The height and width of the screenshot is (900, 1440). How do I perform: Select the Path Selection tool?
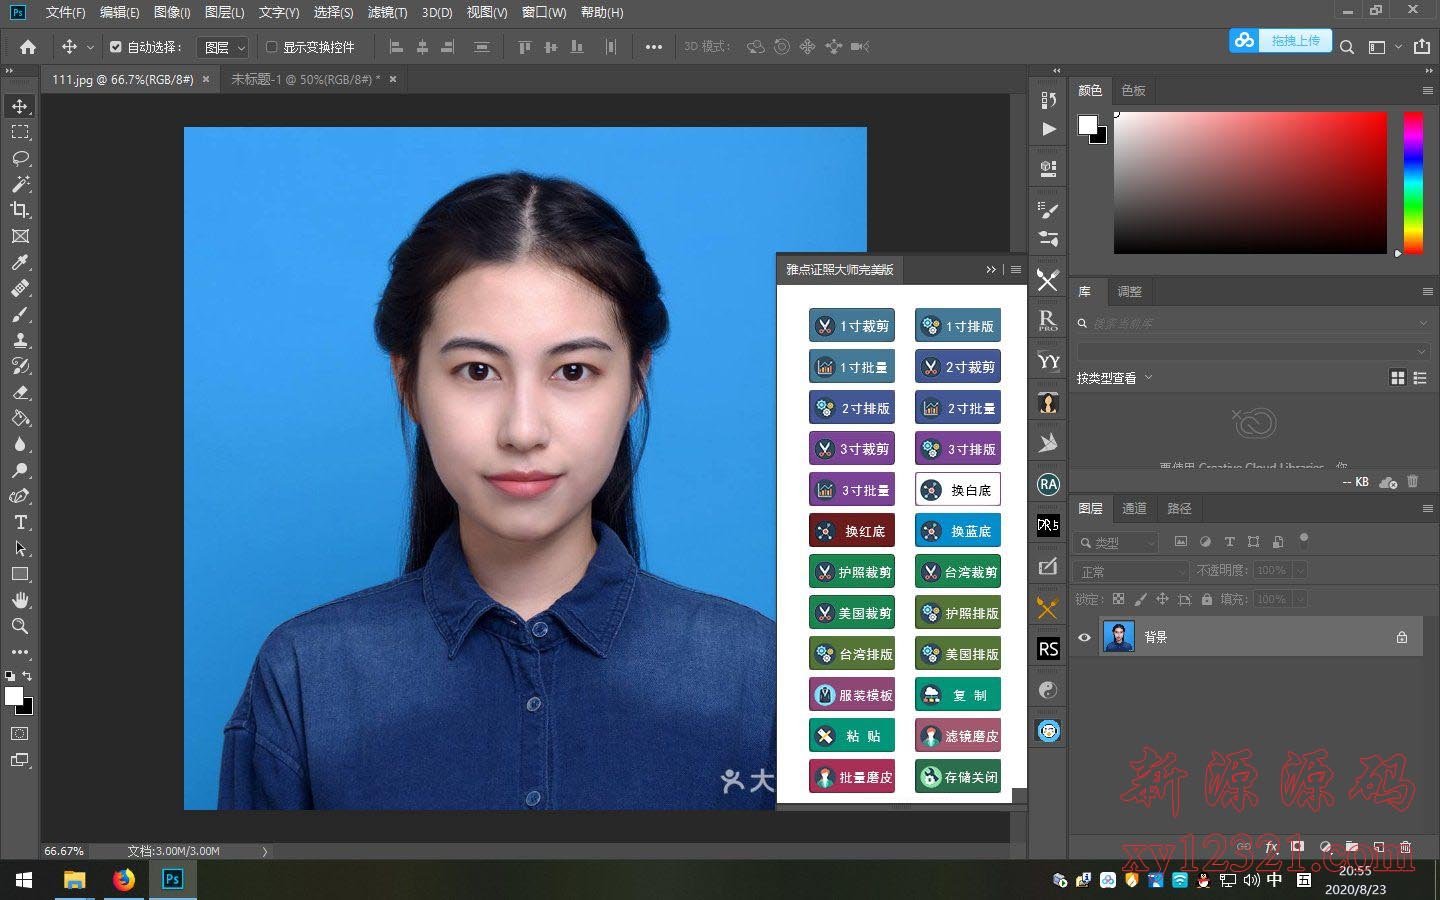tap(20, 548)
